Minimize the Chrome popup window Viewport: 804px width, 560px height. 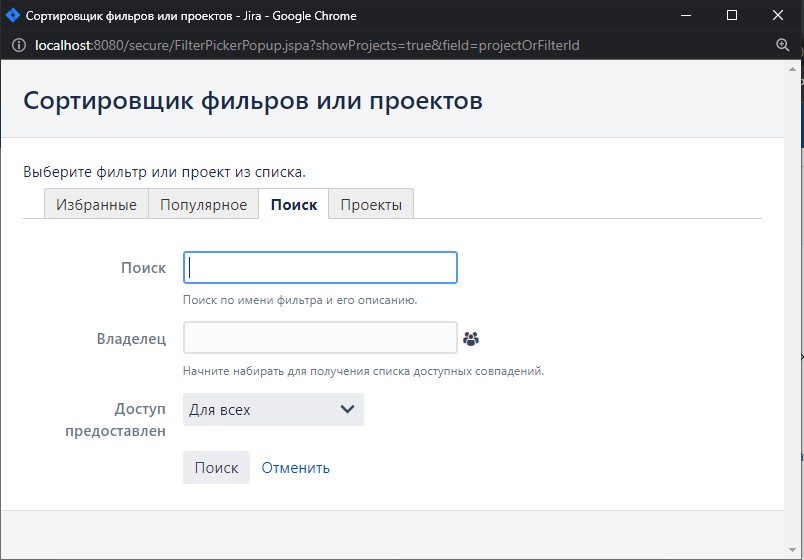686,15
